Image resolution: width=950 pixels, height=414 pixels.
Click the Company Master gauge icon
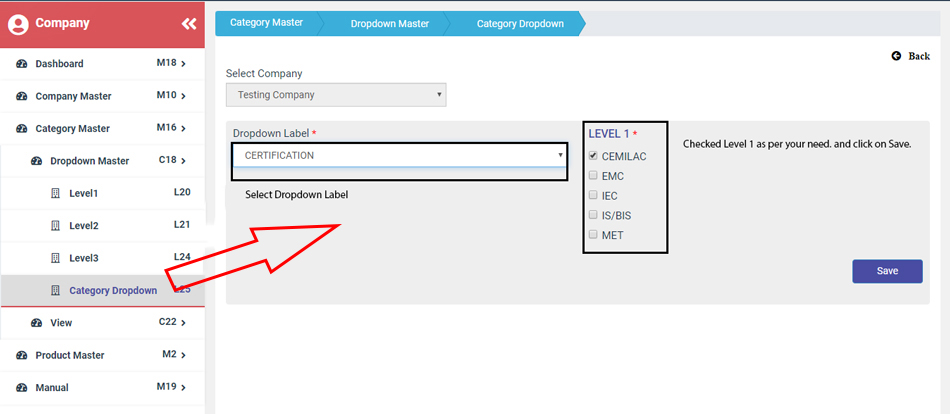coord(22,97)
